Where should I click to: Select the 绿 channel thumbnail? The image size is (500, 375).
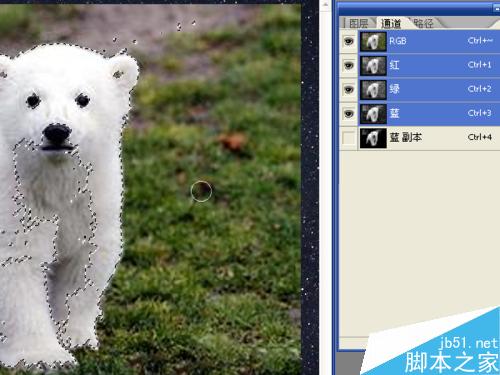(373, 90)
